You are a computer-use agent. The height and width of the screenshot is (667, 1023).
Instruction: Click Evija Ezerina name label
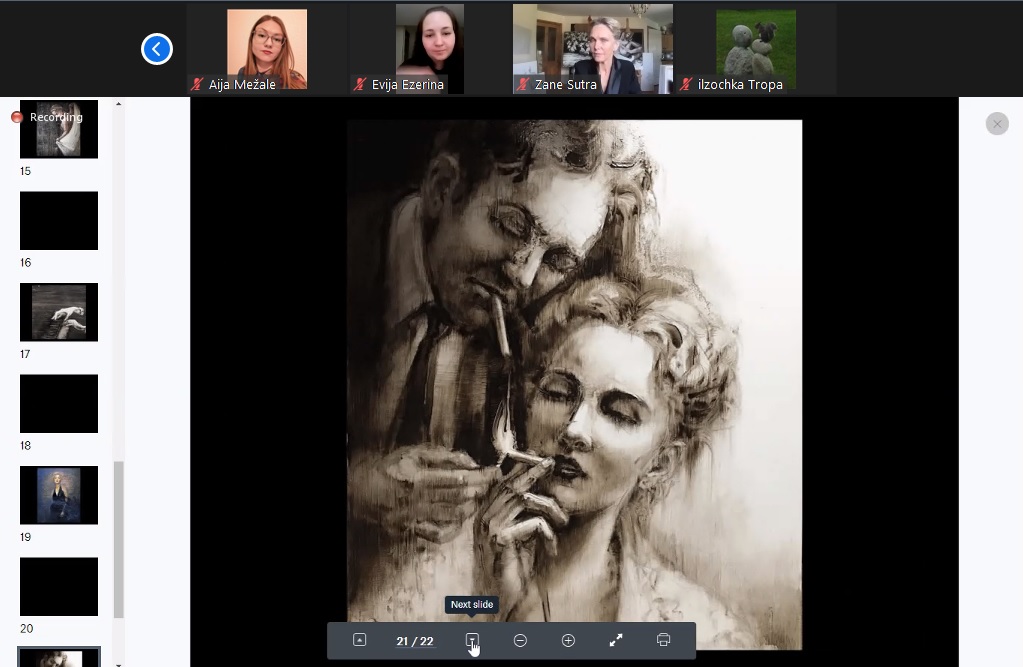408,84
